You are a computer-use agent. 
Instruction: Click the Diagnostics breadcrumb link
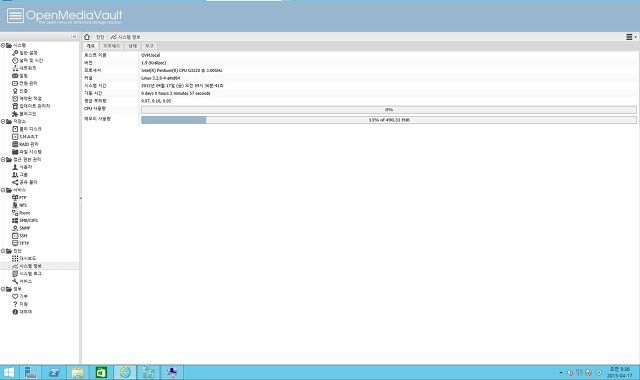tap(100, 37)
